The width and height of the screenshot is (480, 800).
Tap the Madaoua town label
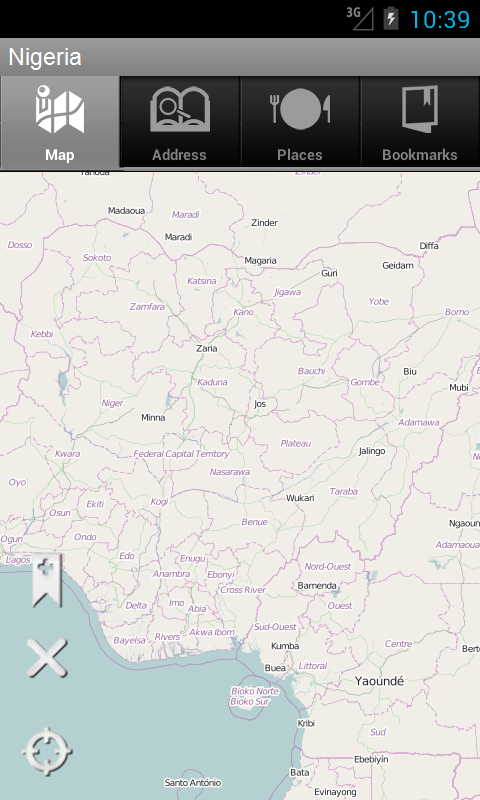click(126, 211)
